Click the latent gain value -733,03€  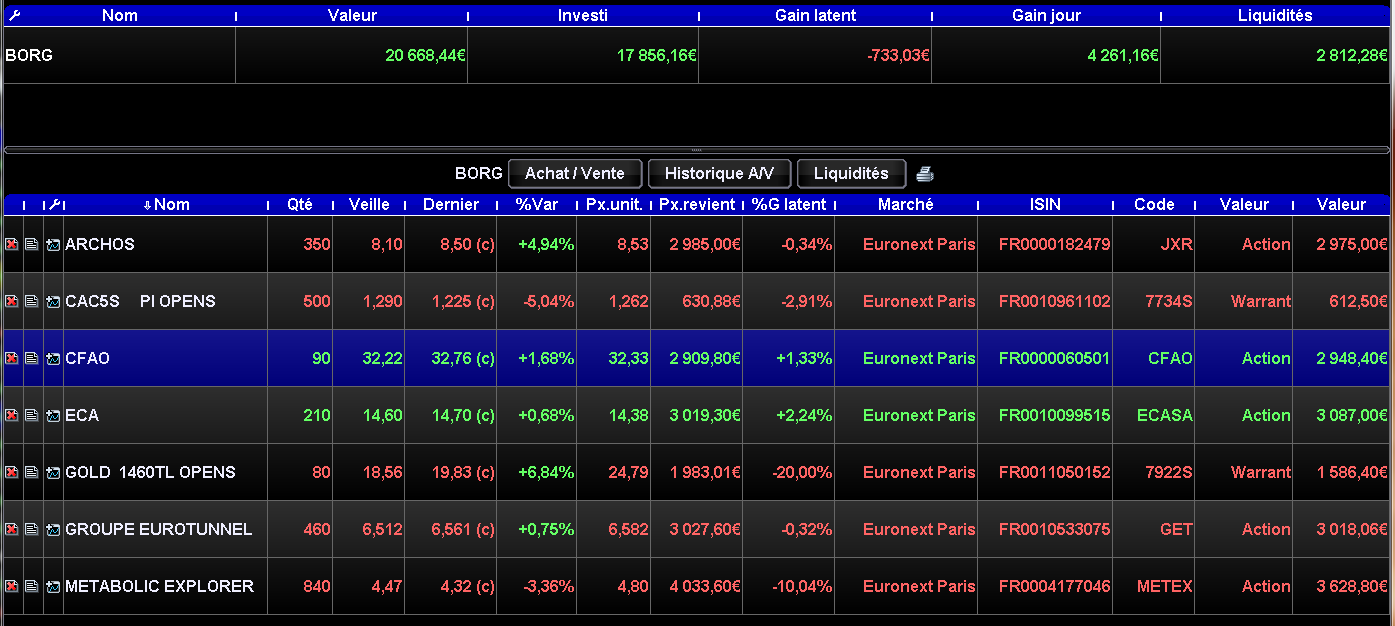899,56
